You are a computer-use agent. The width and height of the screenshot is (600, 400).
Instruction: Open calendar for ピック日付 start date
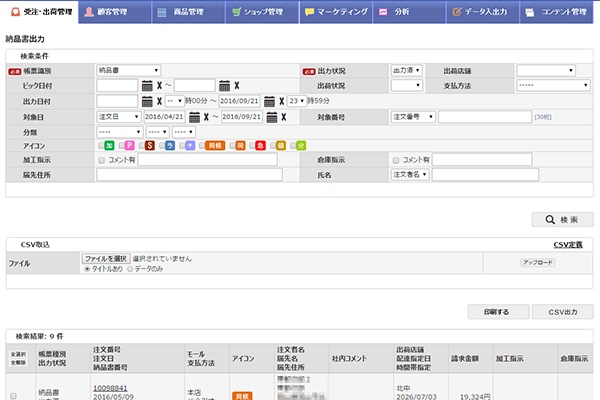click(147, 86)
